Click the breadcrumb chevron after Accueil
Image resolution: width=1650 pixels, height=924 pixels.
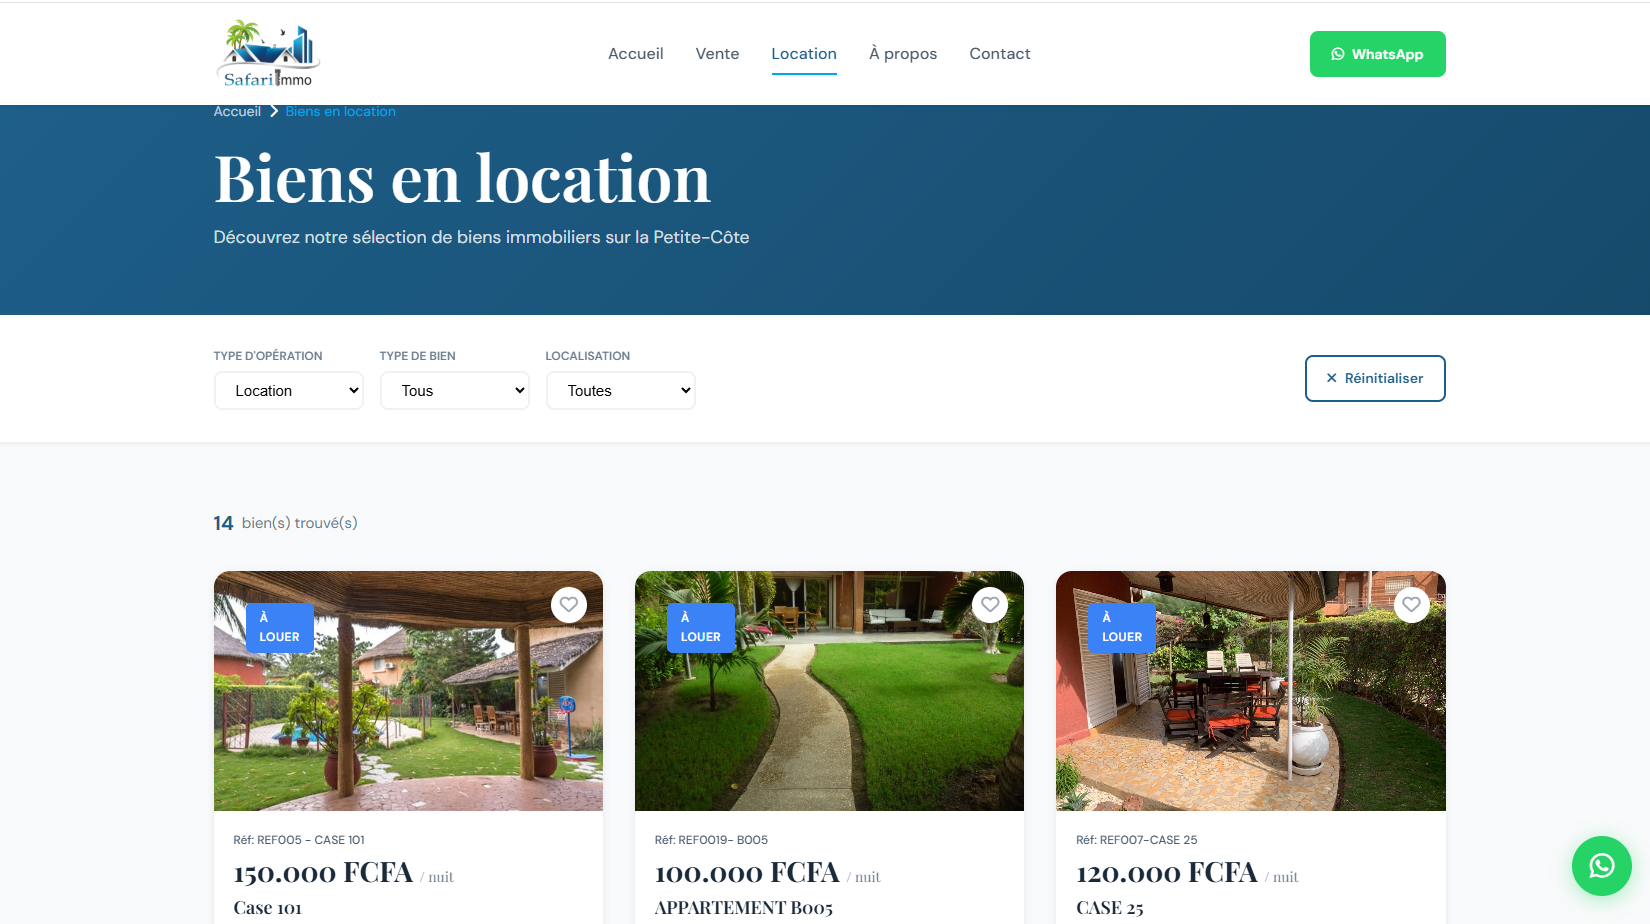[x=272, y=111]
